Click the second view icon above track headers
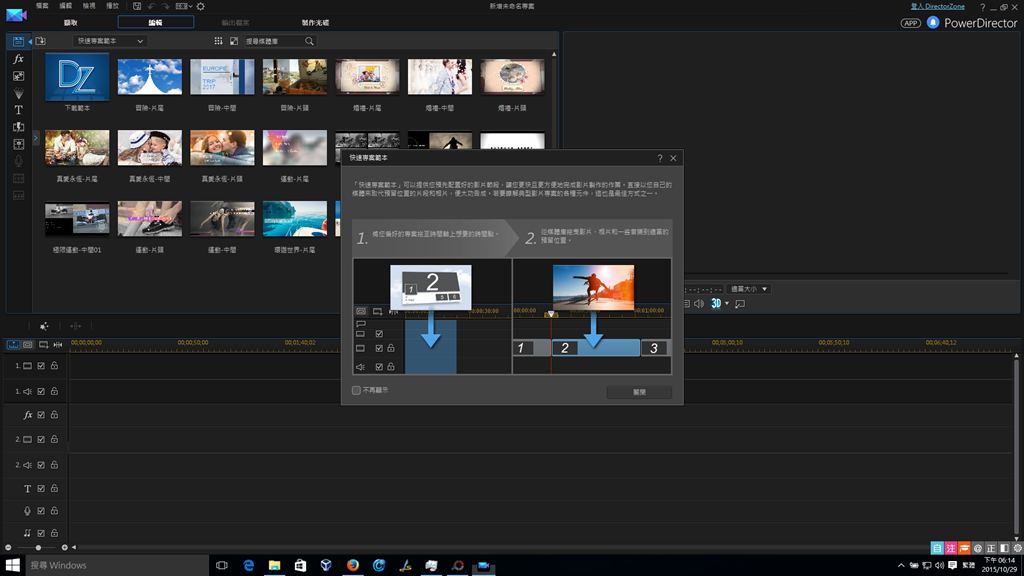 pos(28,344)
